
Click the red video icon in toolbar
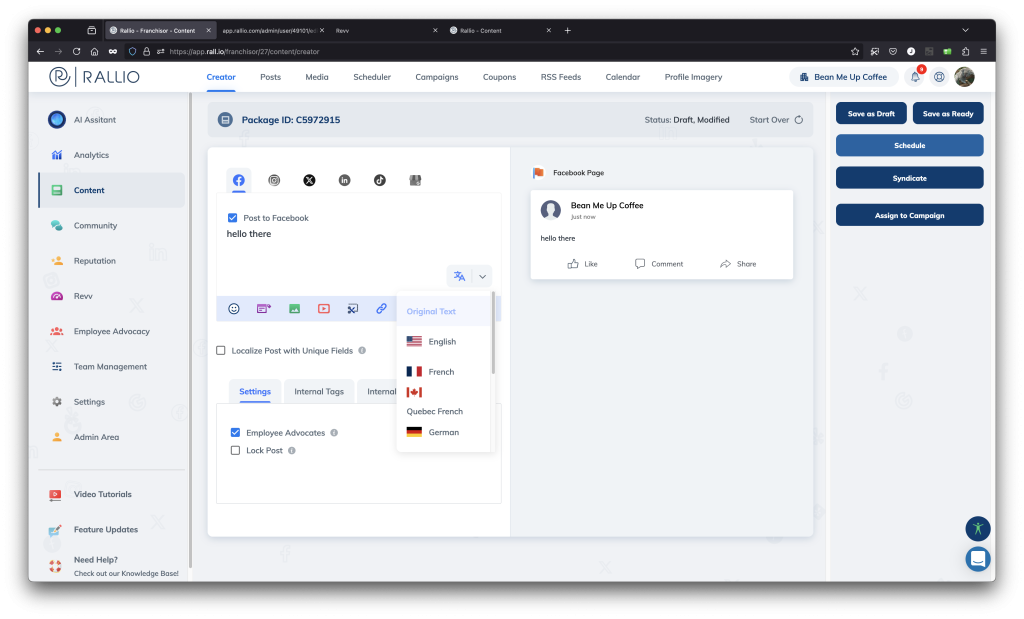click(324, 309)
